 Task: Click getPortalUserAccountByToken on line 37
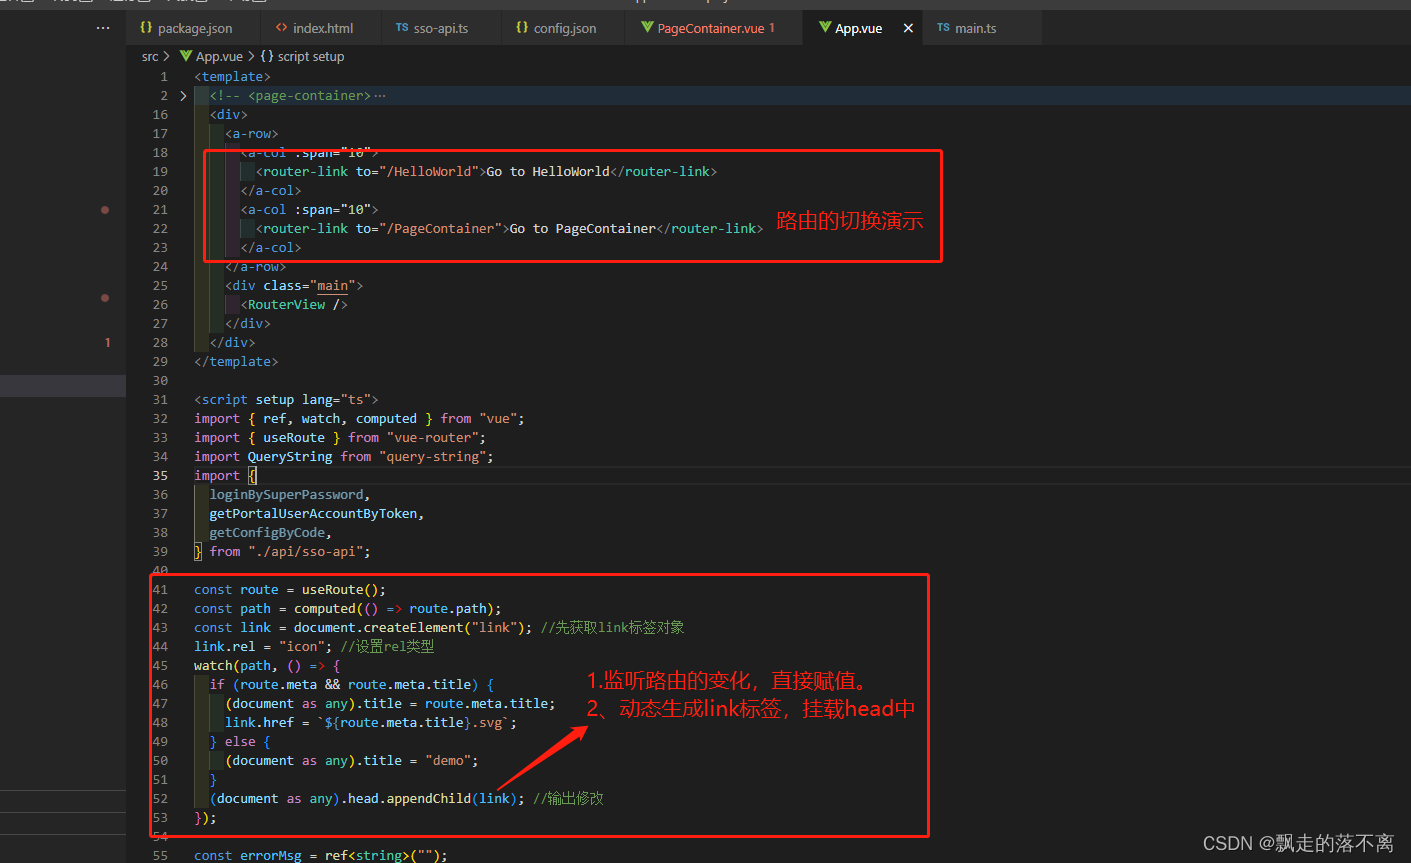(x=313, y=514)
